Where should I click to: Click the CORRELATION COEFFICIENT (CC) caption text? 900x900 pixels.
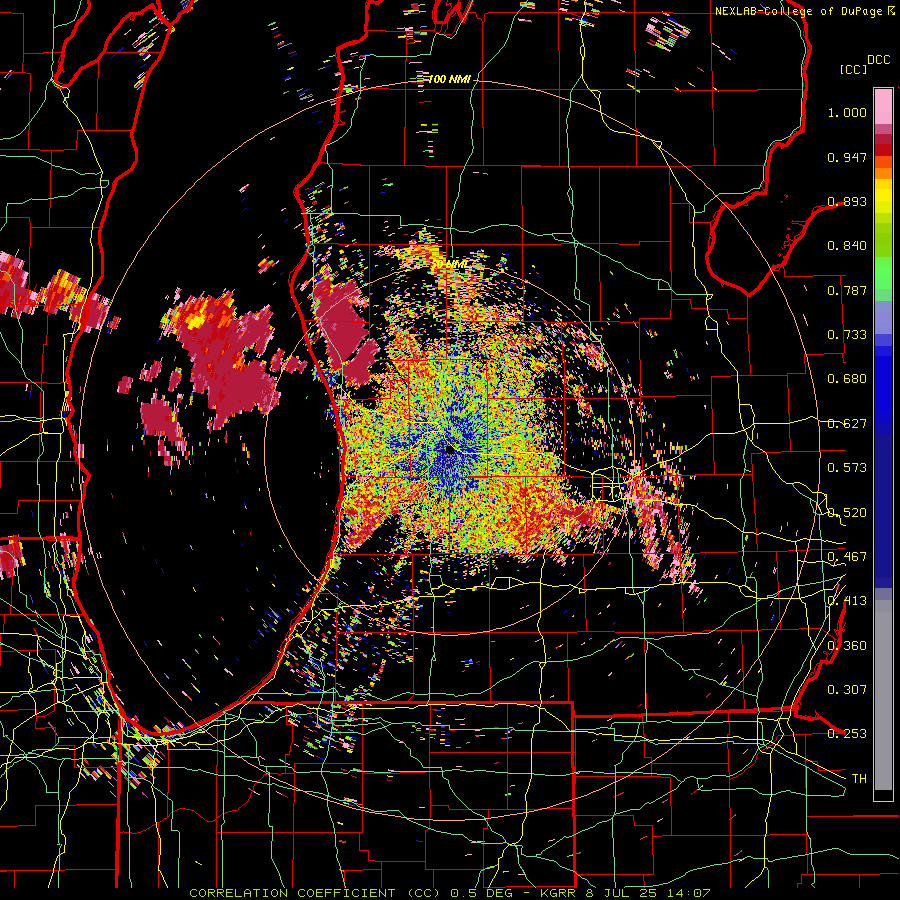pos(315,893)
